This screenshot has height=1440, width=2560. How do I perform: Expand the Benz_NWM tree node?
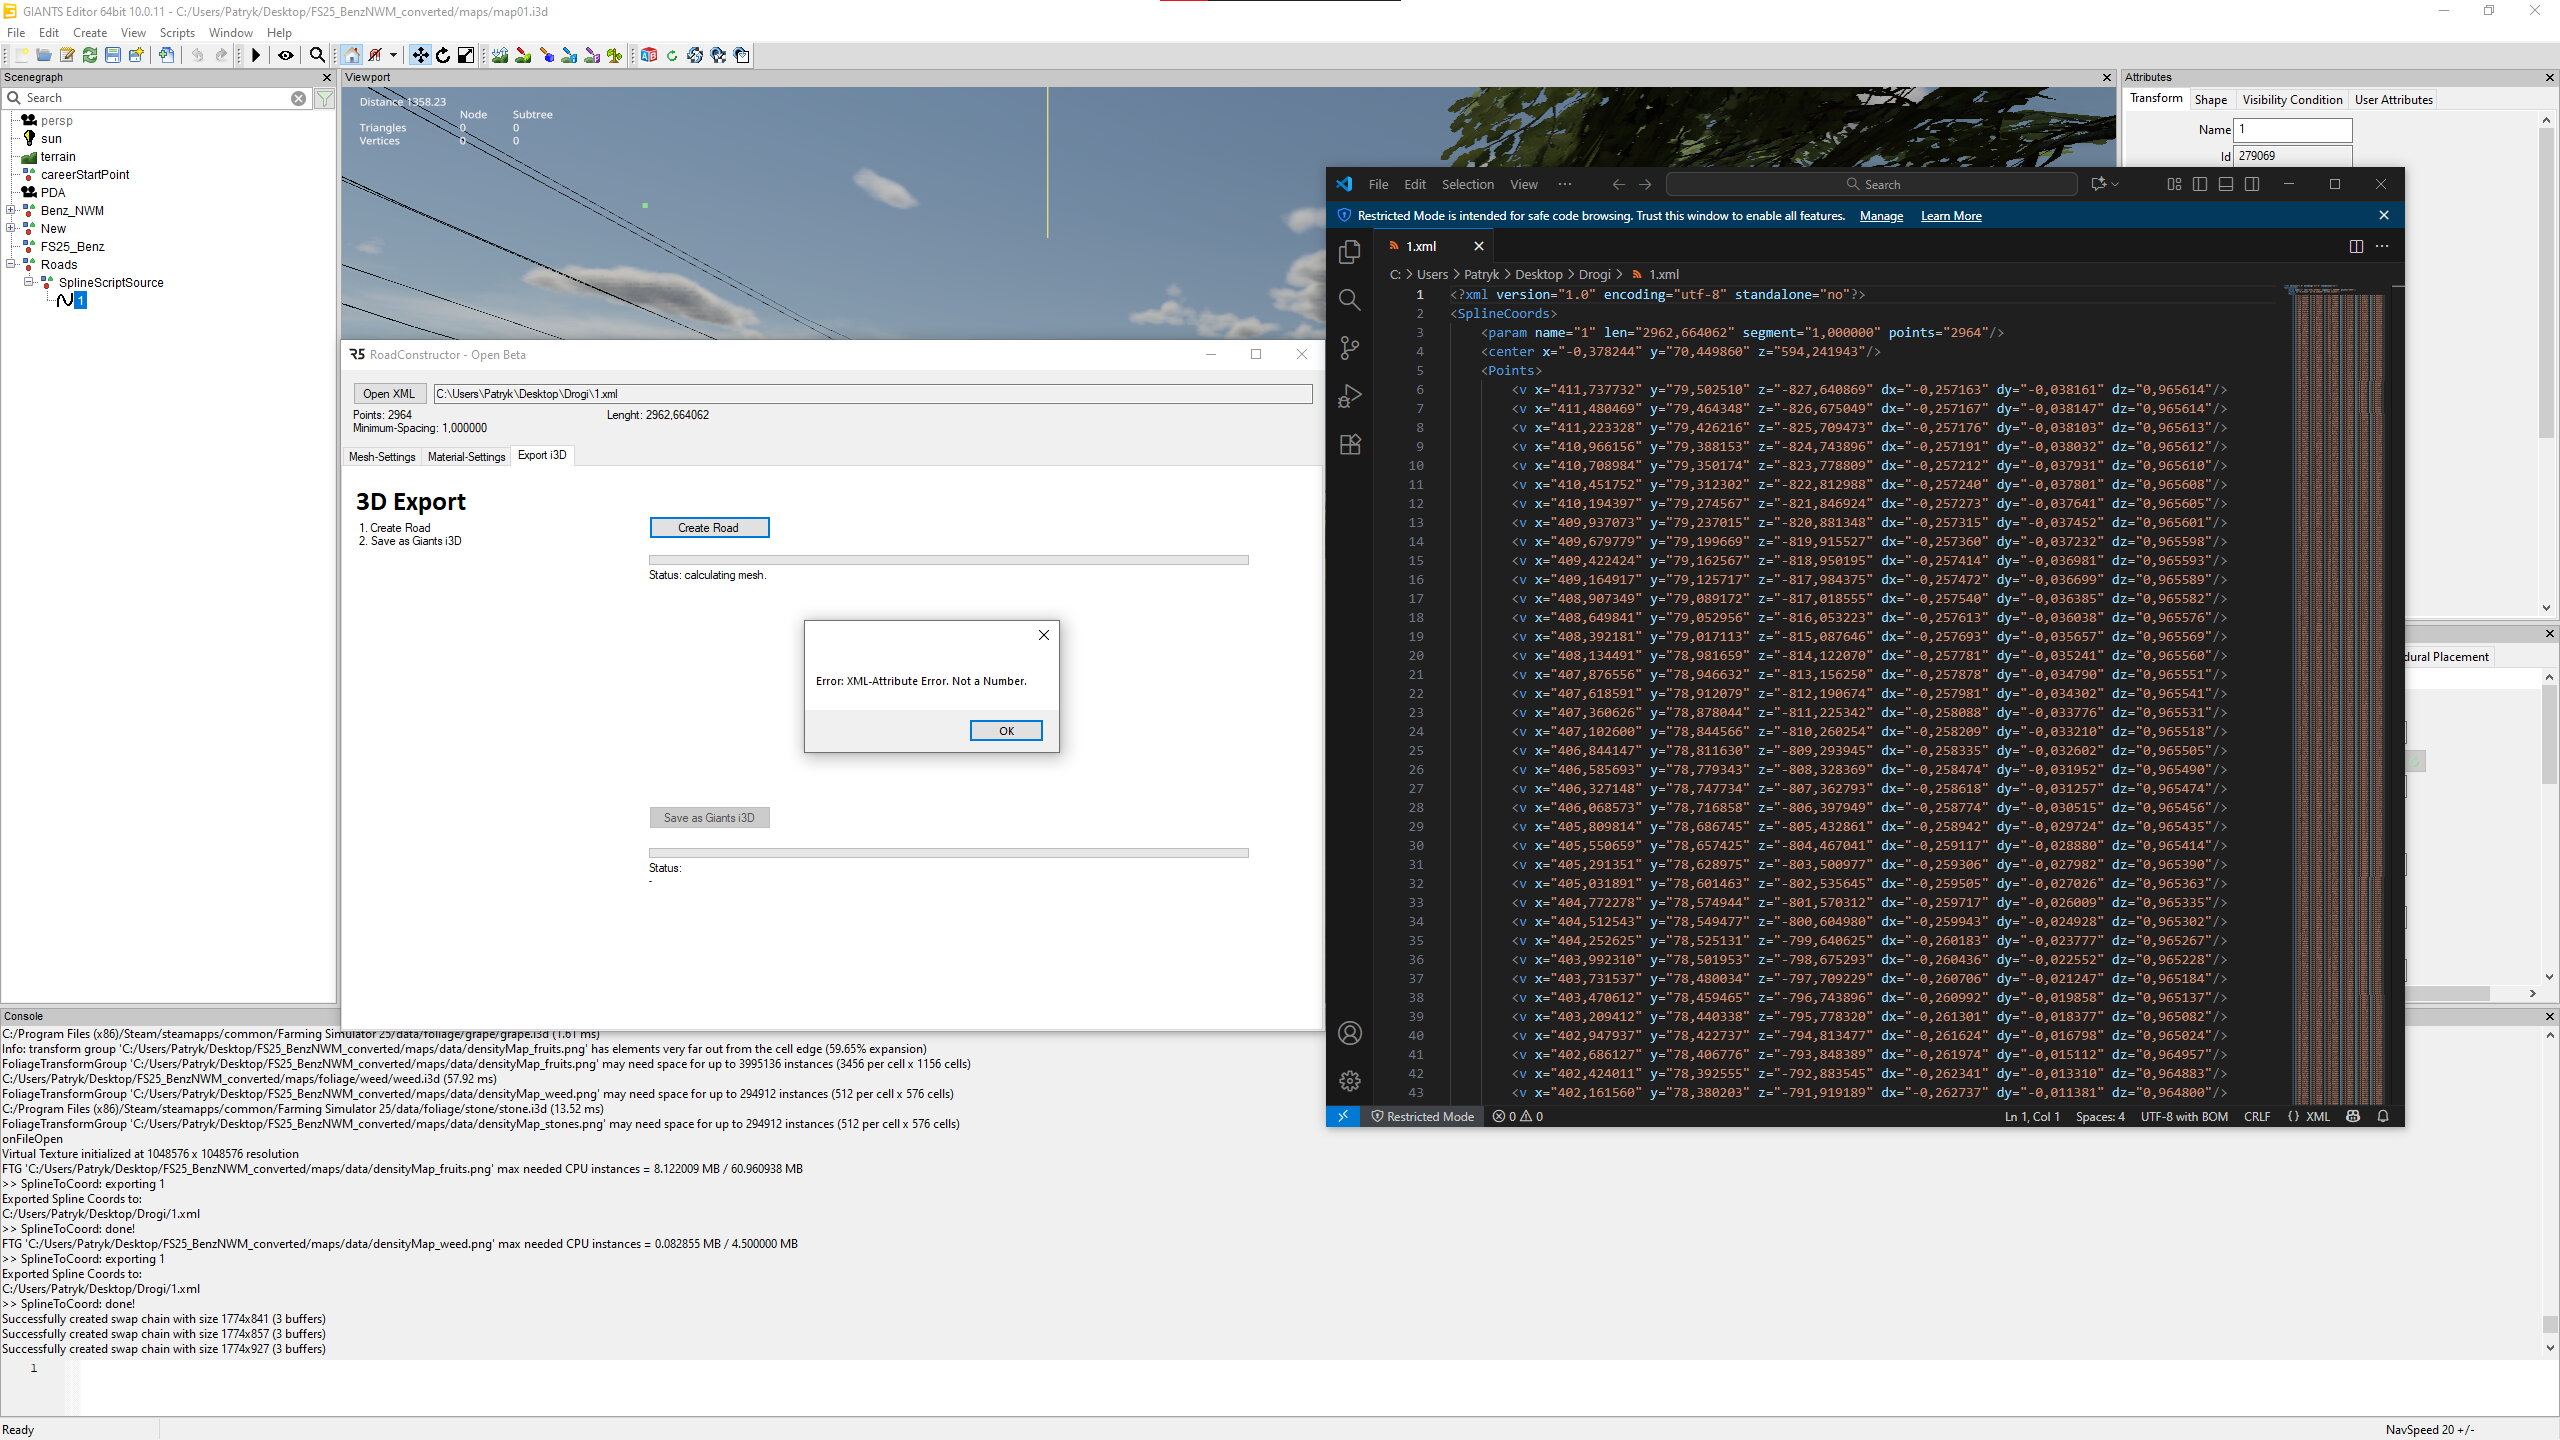[11, 211]
